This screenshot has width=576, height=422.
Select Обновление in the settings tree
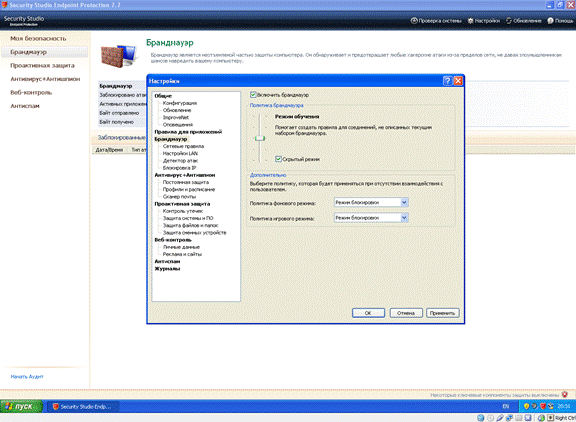(177, 110)
